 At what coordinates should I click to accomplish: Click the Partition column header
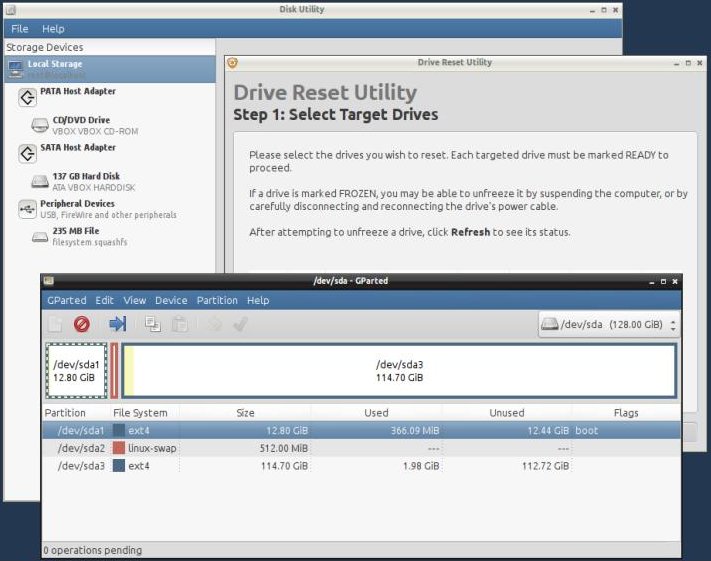(x=76, y=413)
